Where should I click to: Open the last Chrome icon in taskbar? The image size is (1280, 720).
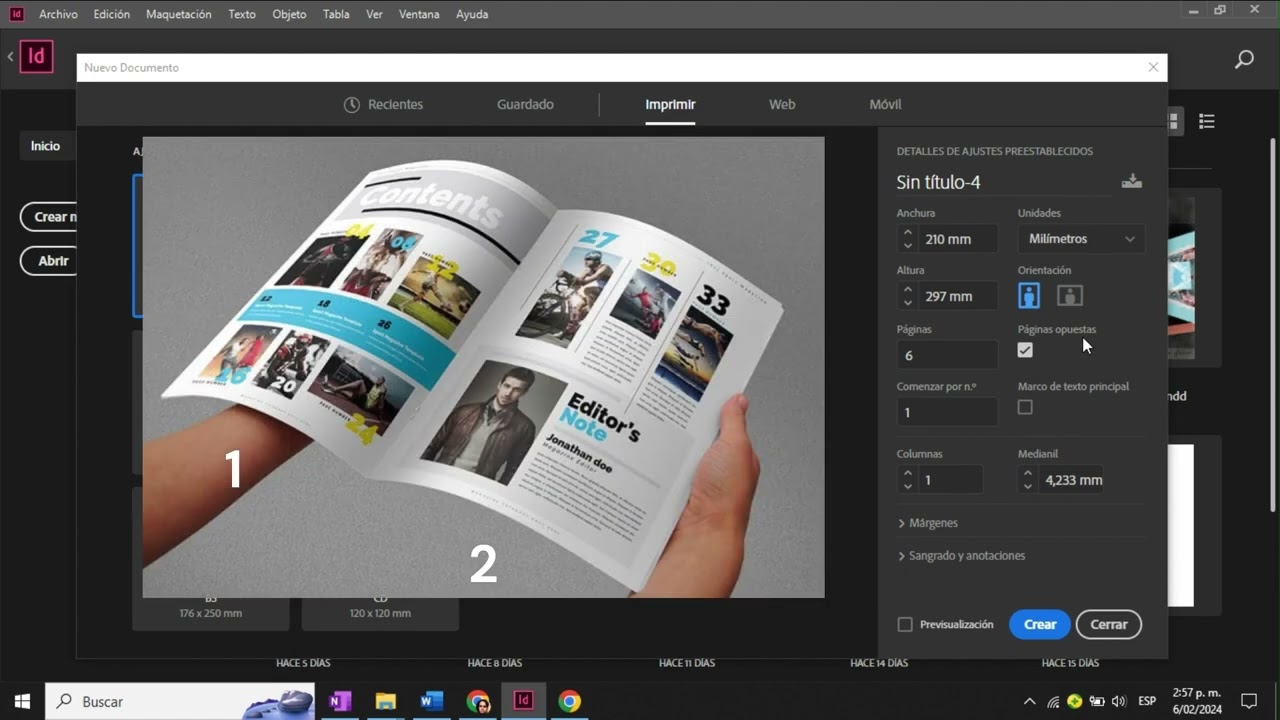(x=569, y=701)
